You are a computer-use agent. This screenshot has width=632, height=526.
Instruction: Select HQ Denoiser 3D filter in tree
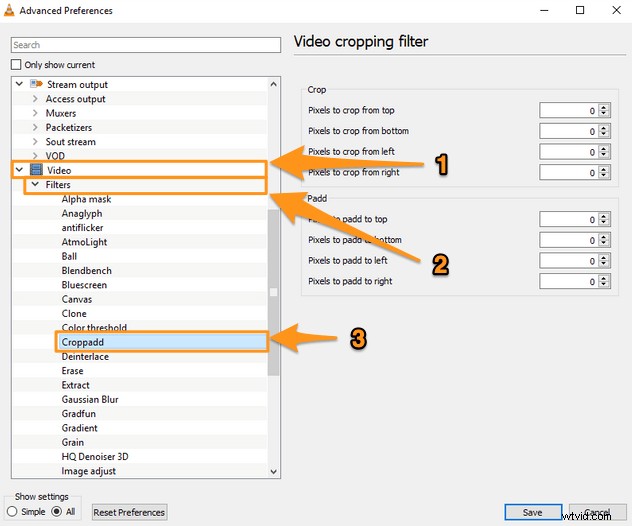tap(95, 457)
